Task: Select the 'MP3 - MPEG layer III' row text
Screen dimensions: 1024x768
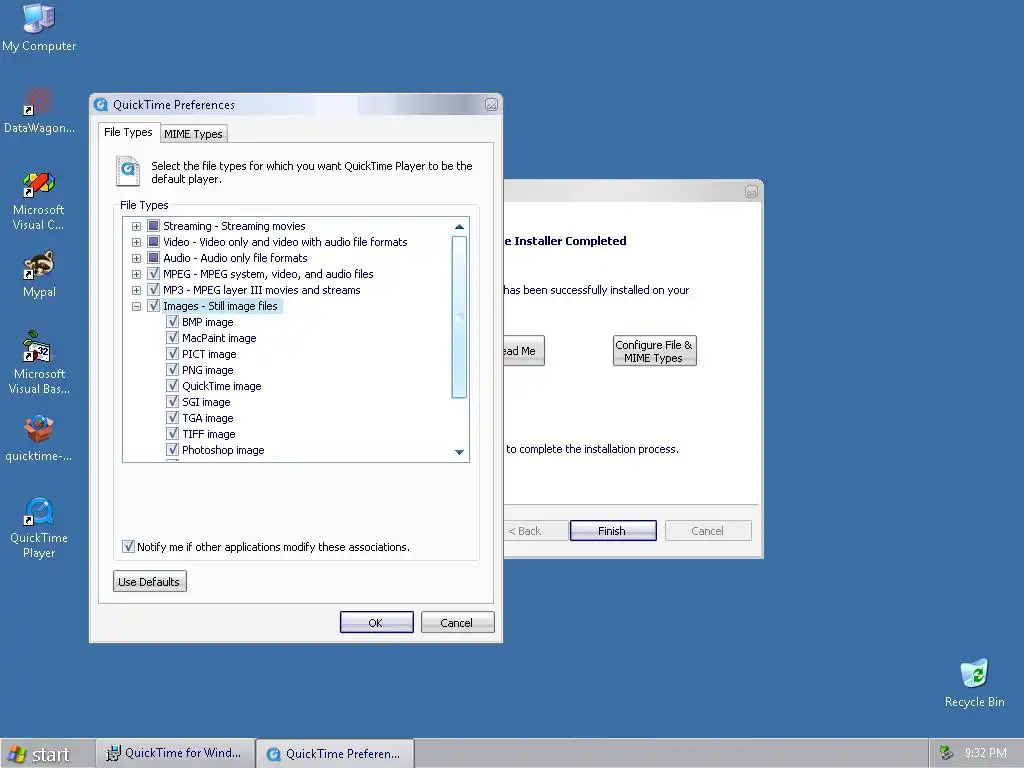Action: tap(261, 290)
